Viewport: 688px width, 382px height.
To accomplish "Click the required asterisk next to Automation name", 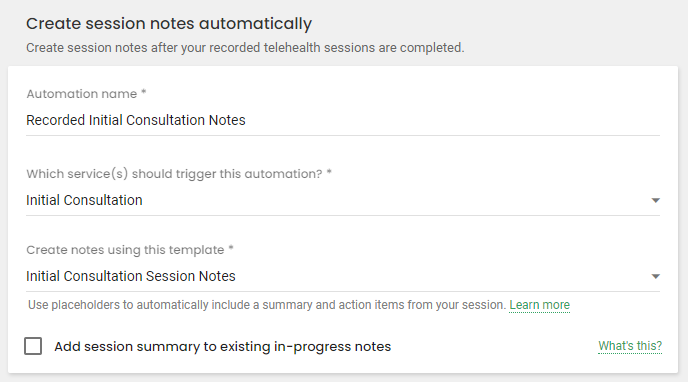I will click(143, 92).
